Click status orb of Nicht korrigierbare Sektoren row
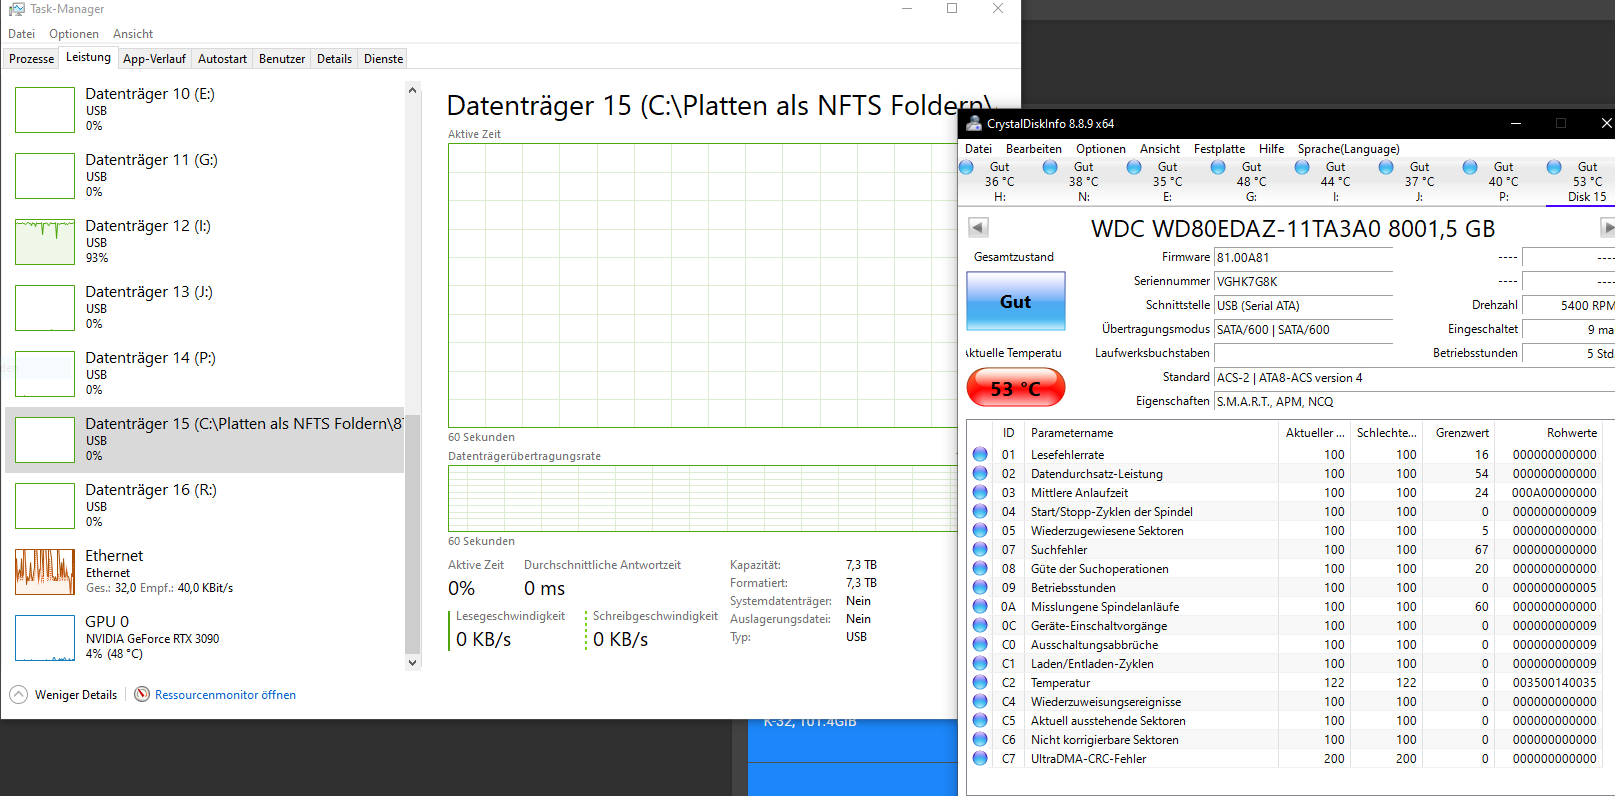1615x796 pixels. tap(980, 739)
